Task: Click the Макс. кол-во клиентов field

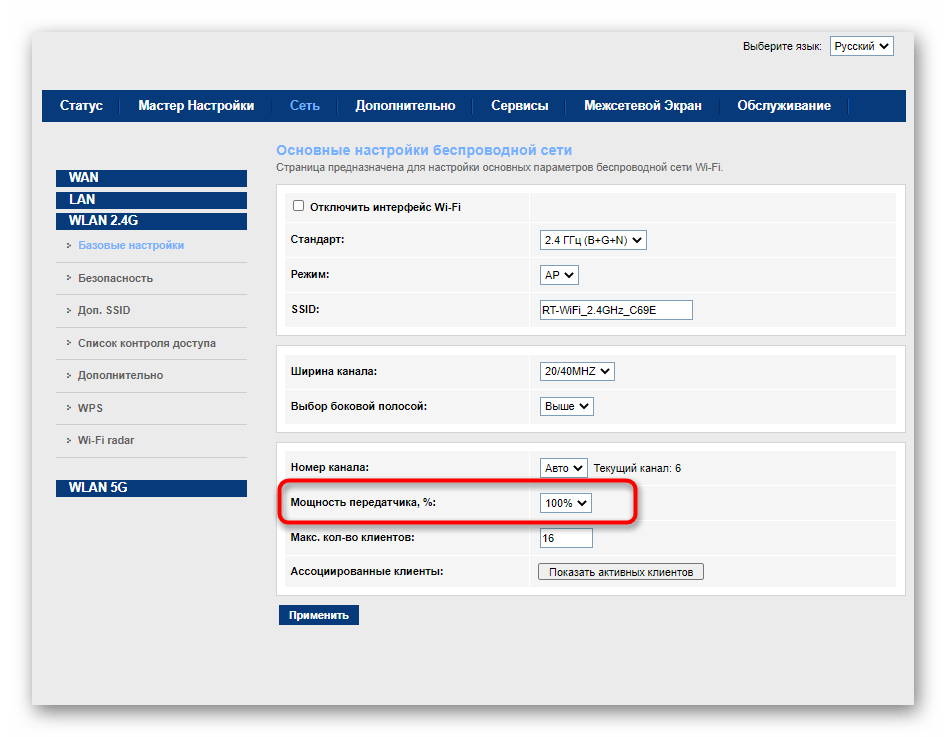Action: click(565, 538)
